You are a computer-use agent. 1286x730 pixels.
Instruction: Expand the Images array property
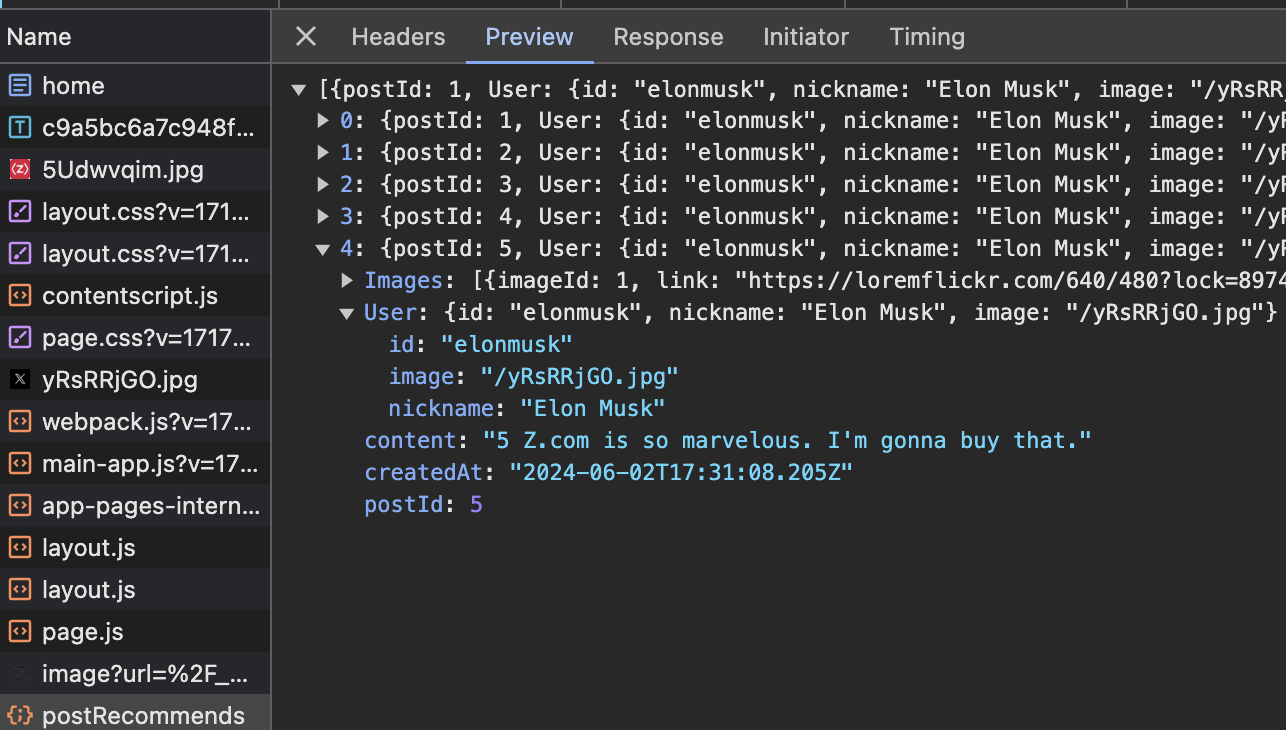coord(348,281)
